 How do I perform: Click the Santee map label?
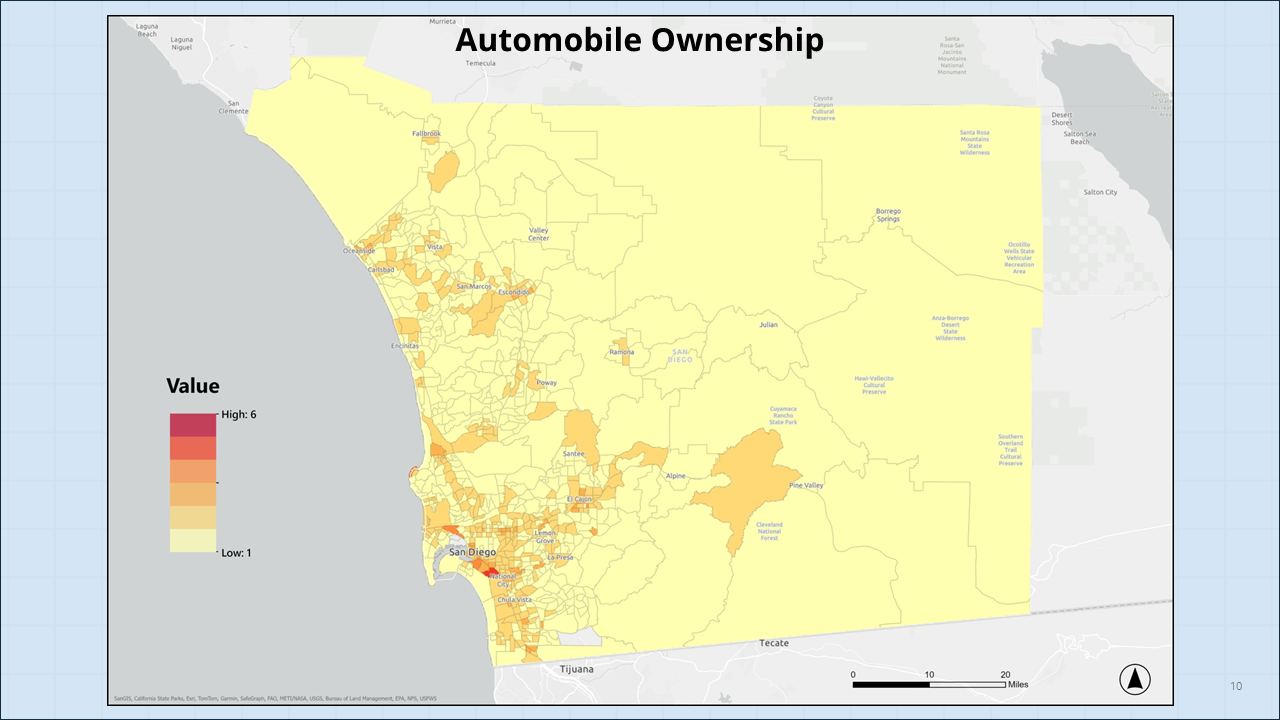[573, 453]
